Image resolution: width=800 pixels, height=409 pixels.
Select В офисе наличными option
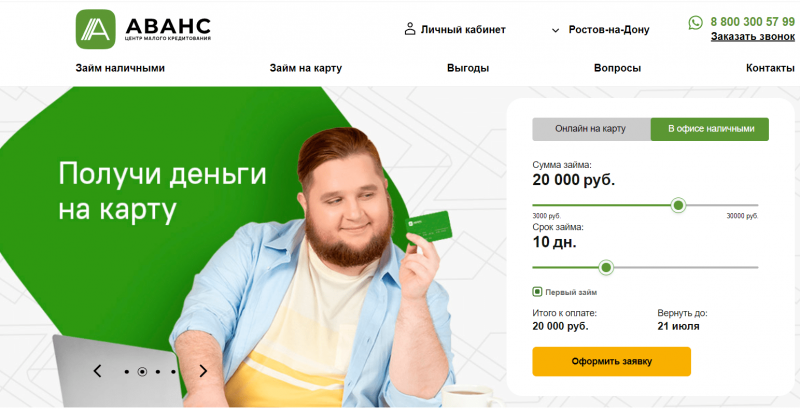point(710,129)
